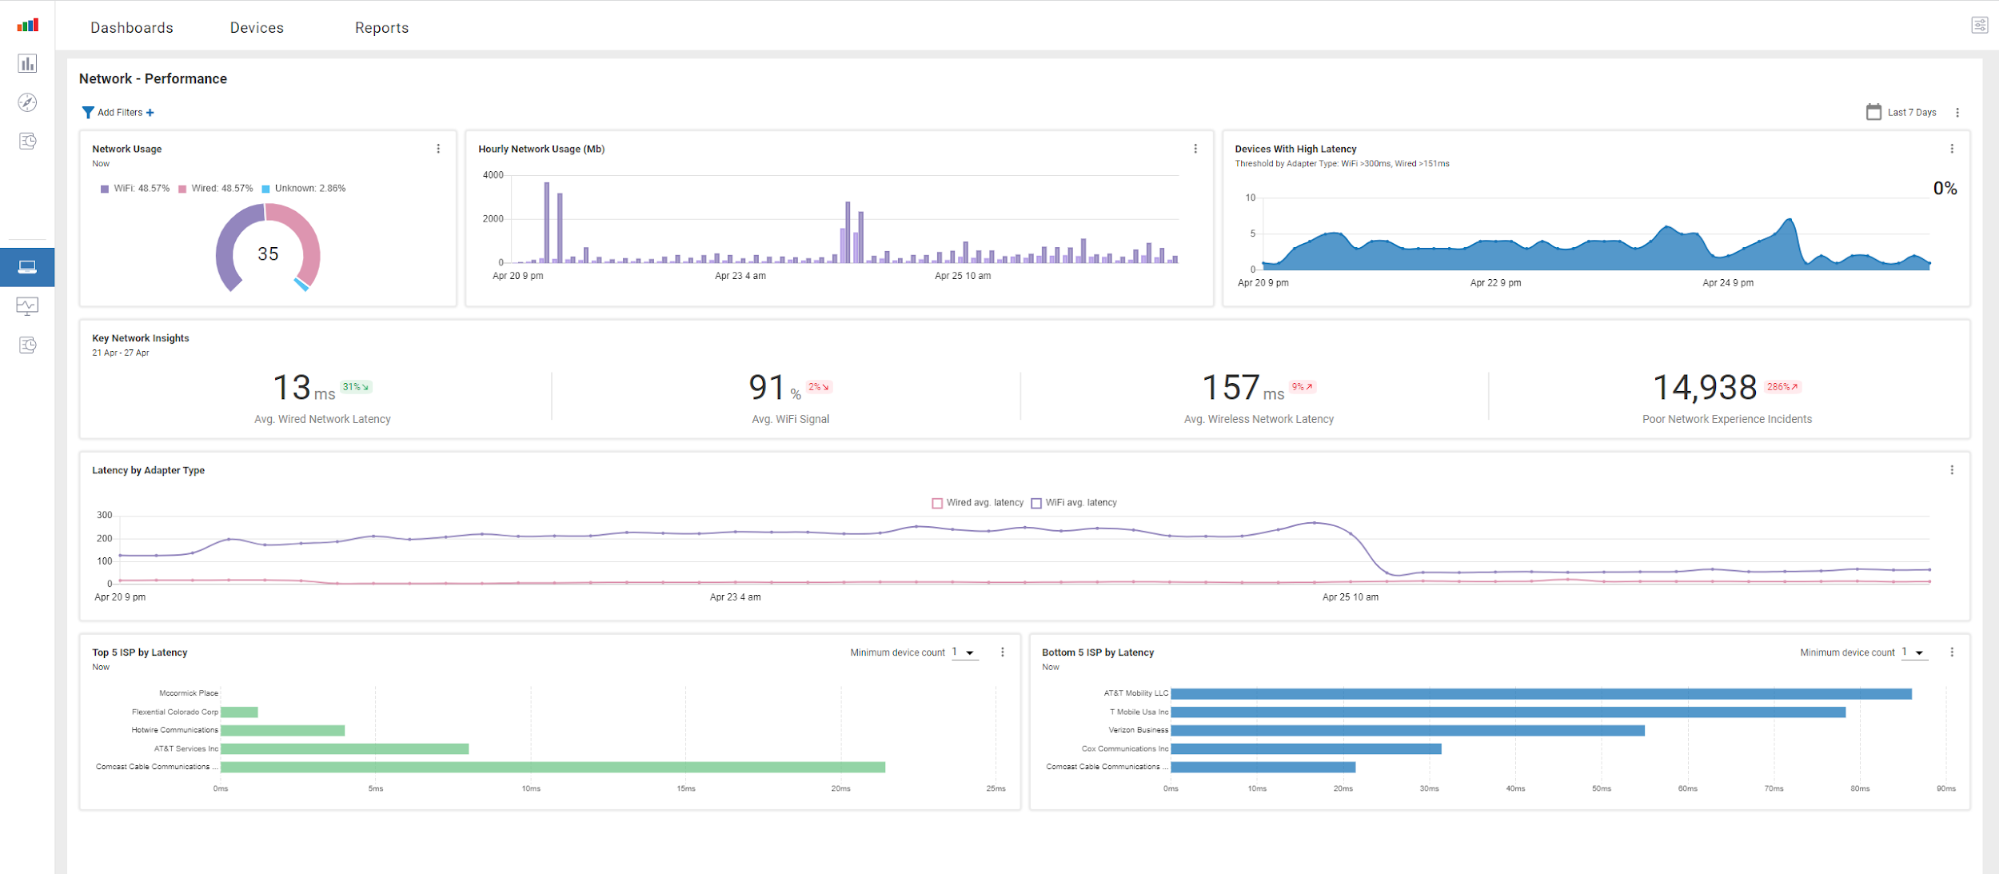
Task: Toggle the Unknown series in Network Usage legend
Action: pyautogui.click(x=266, y=189)
